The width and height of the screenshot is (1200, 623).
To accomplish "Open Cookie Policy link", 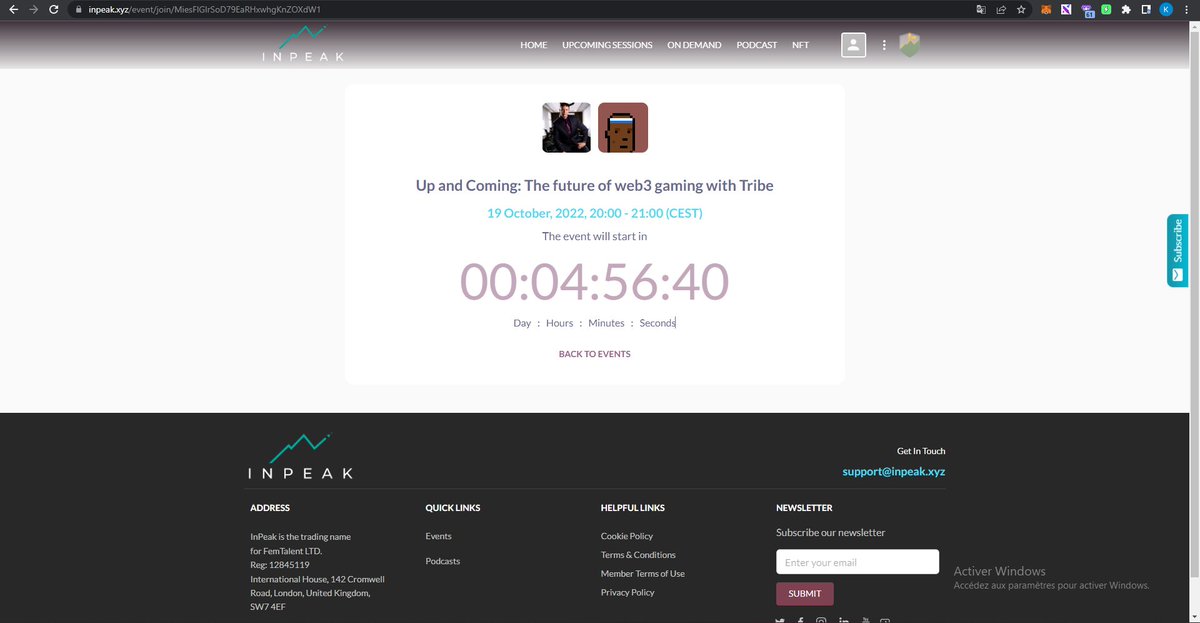I will pos(627,536).
